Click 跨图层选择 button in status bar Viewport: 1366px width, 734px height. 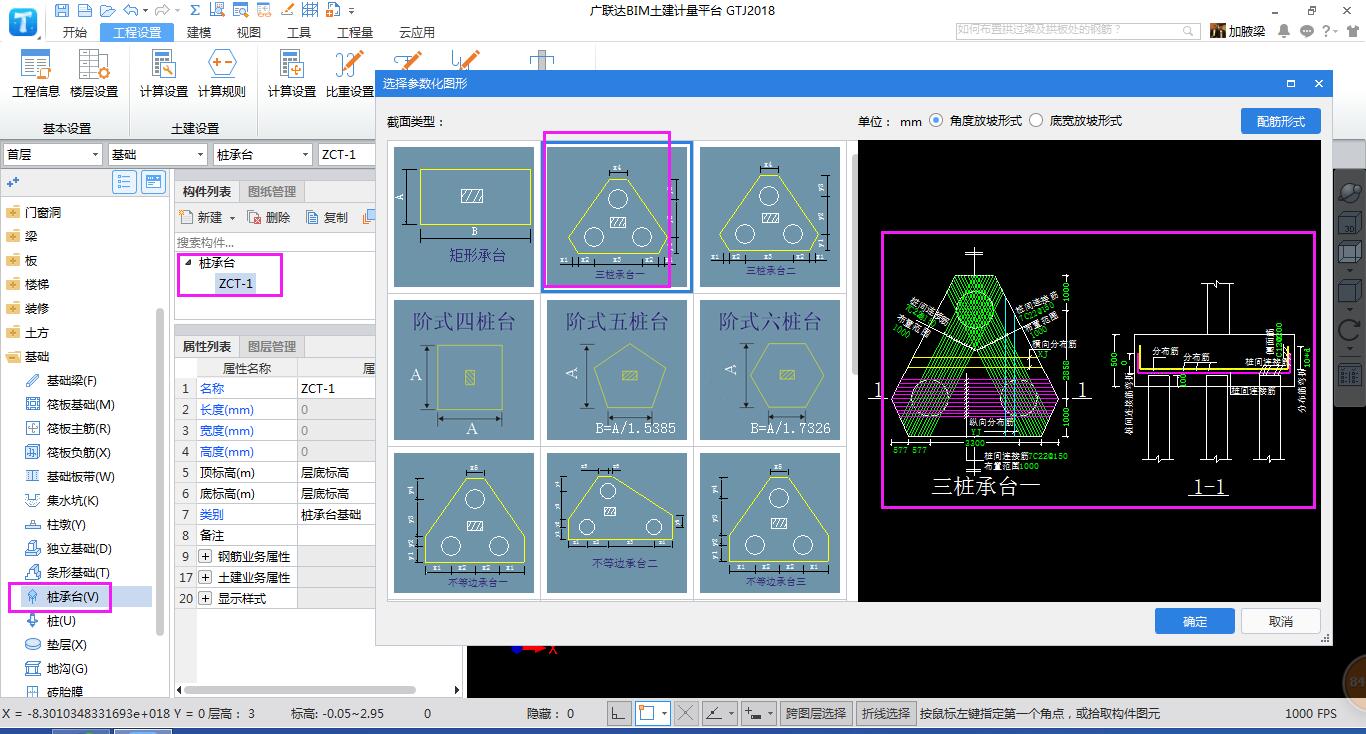(816, 713)
